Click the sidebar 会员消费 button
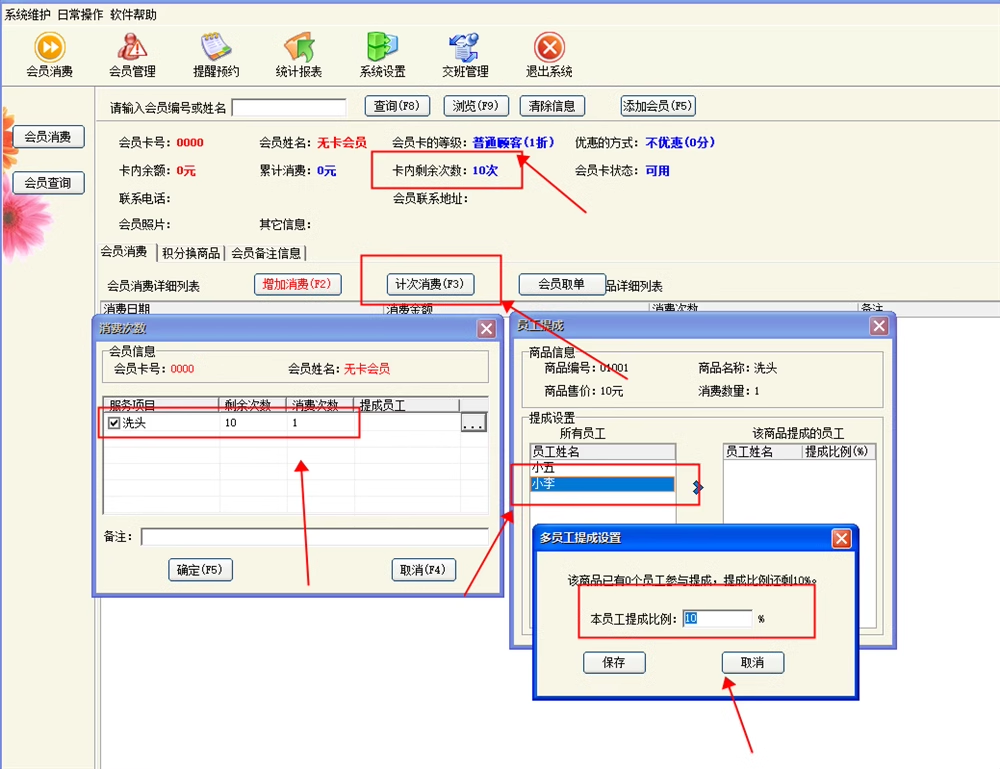This screenshot has height=769, width=1000. (x=48, y=137)
